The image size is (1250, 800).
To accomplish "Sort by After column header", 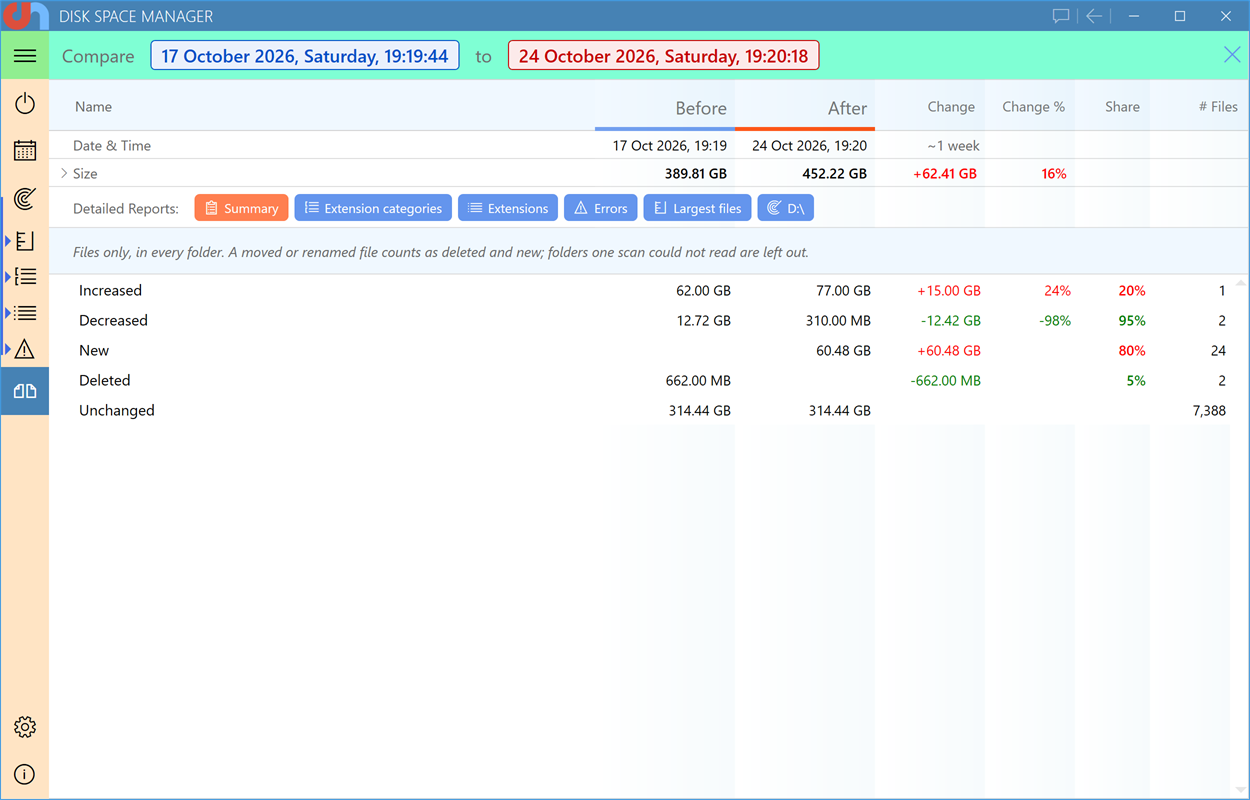I will 847,108.
